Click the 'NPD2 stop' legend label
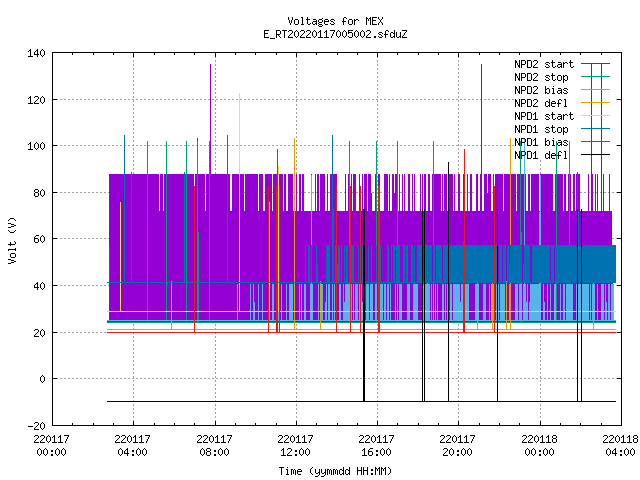 point(541,77)
